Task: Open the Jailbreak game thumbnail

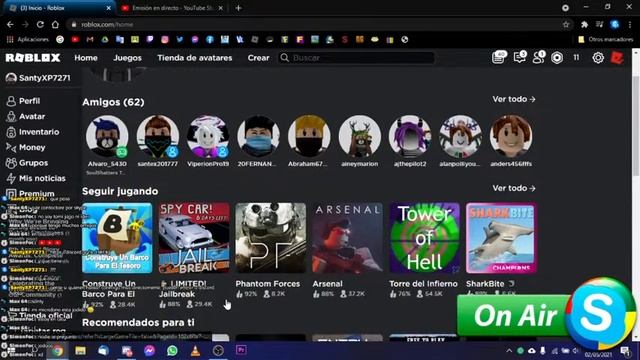Action: 194,238
